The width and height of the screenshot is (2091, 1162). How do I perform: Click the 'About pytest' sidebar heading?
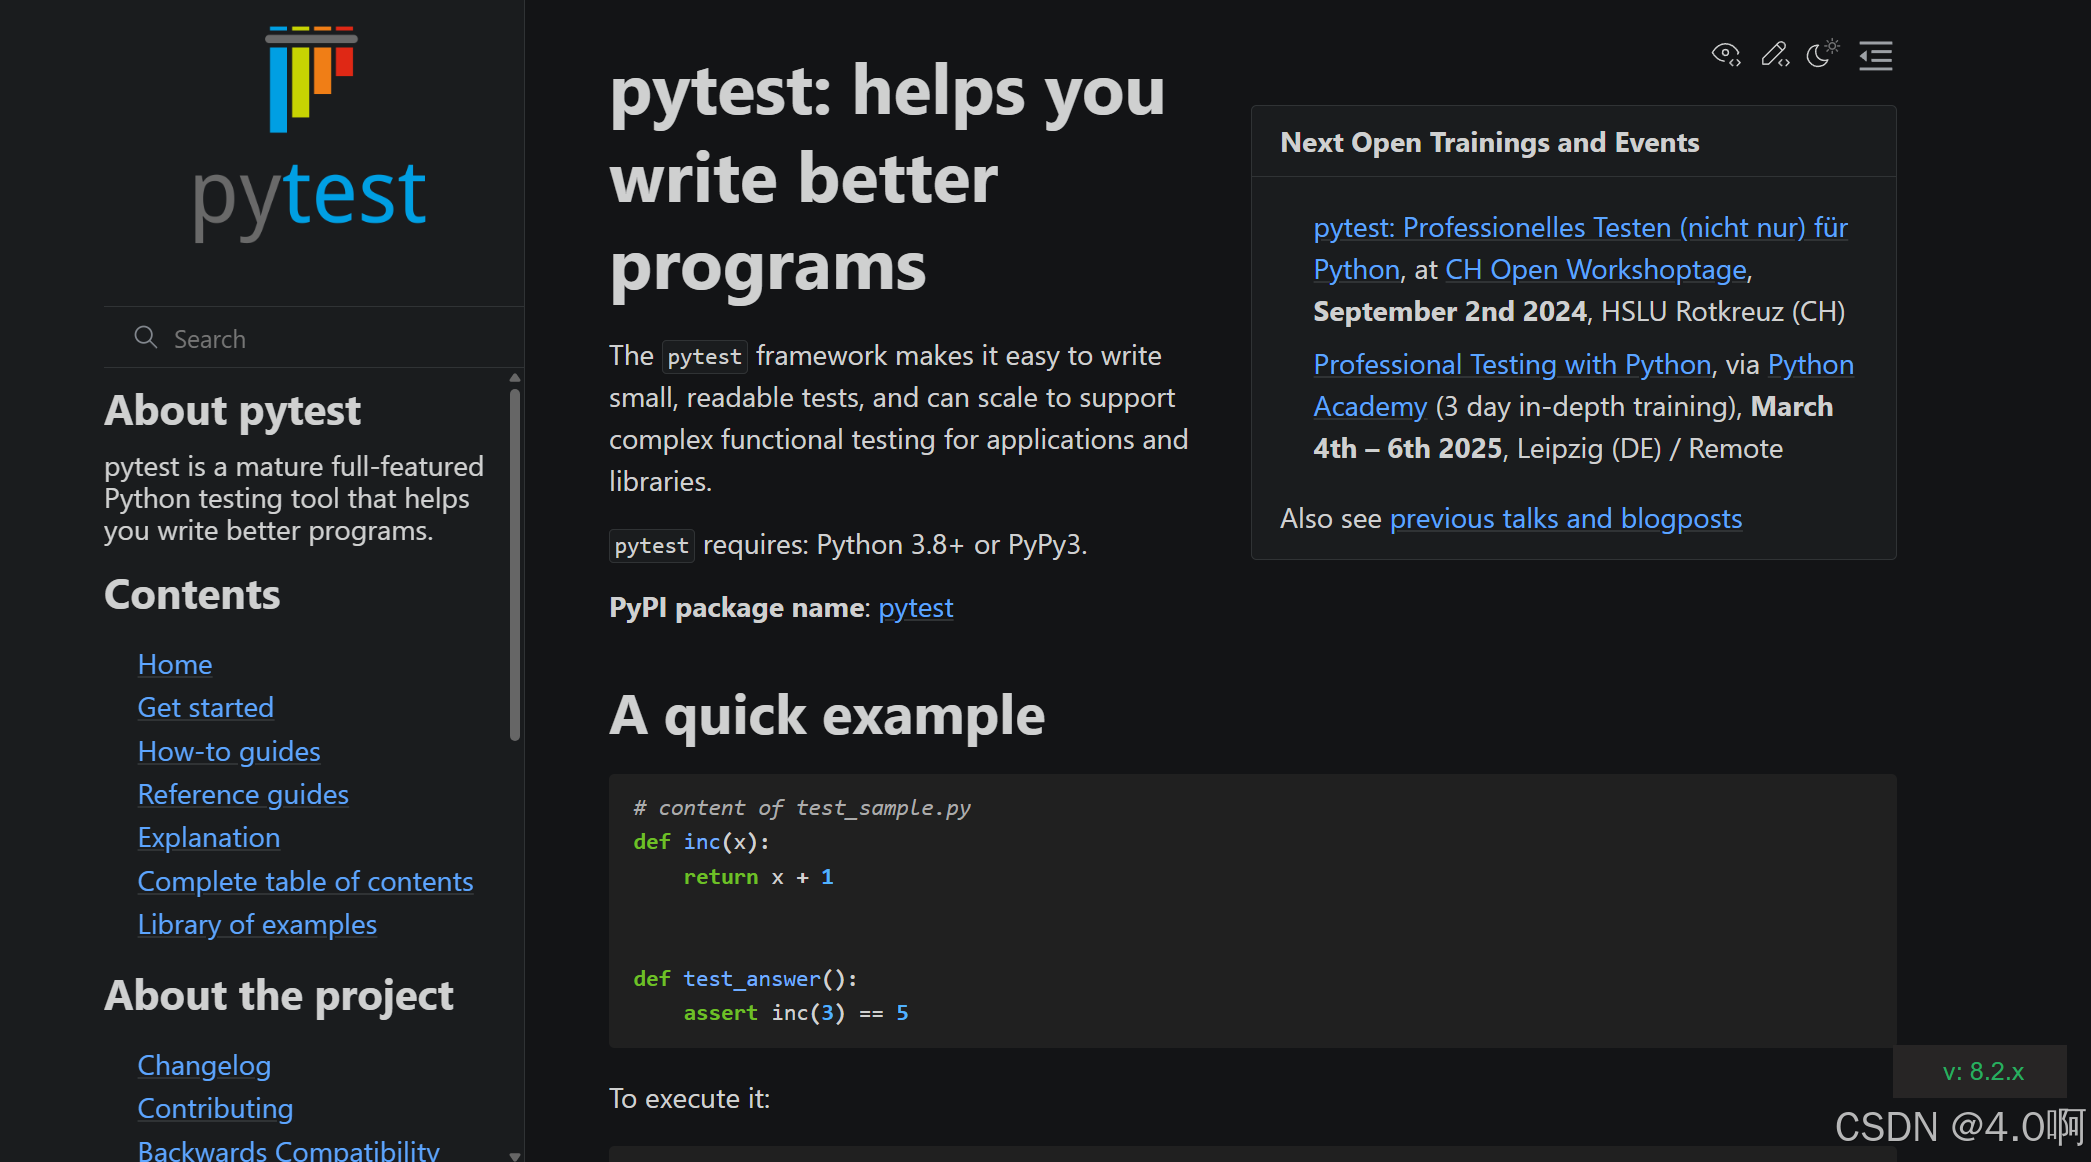232,410
